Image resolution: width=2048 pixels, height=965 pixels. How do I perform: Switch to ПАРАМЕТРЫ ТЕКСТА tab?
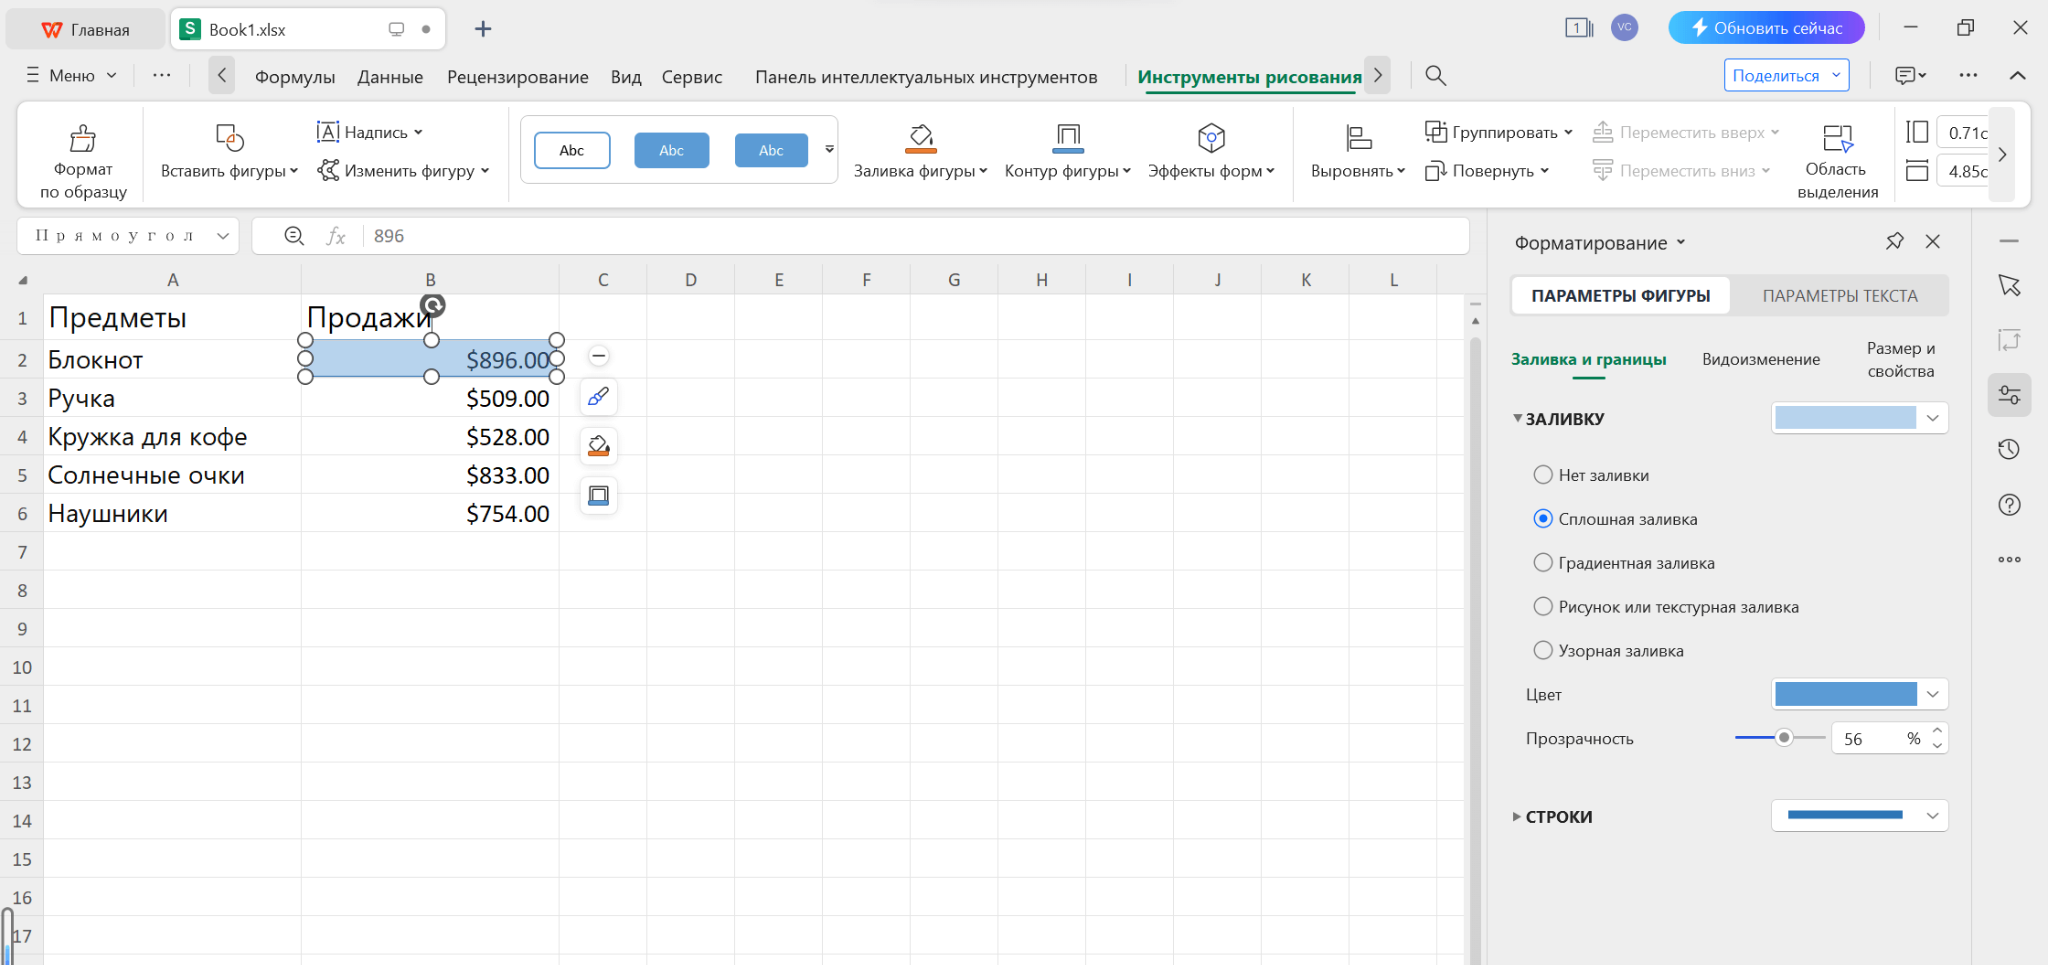(x=1839, y=296)
